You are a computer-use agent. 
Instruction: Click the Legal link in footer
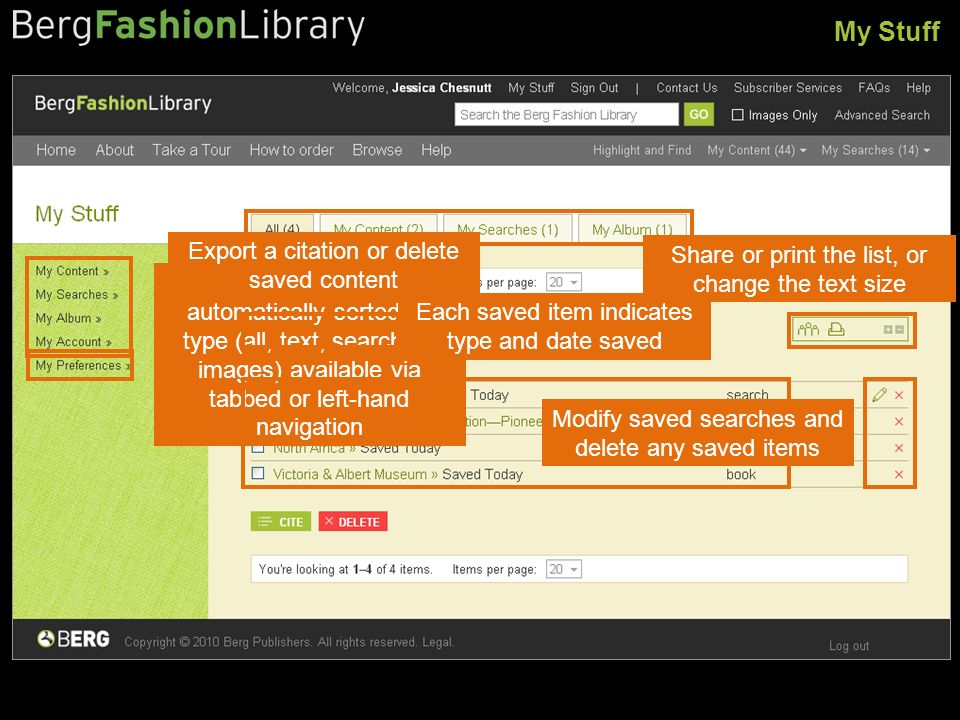pyautogui.click(x=437, y=642)
